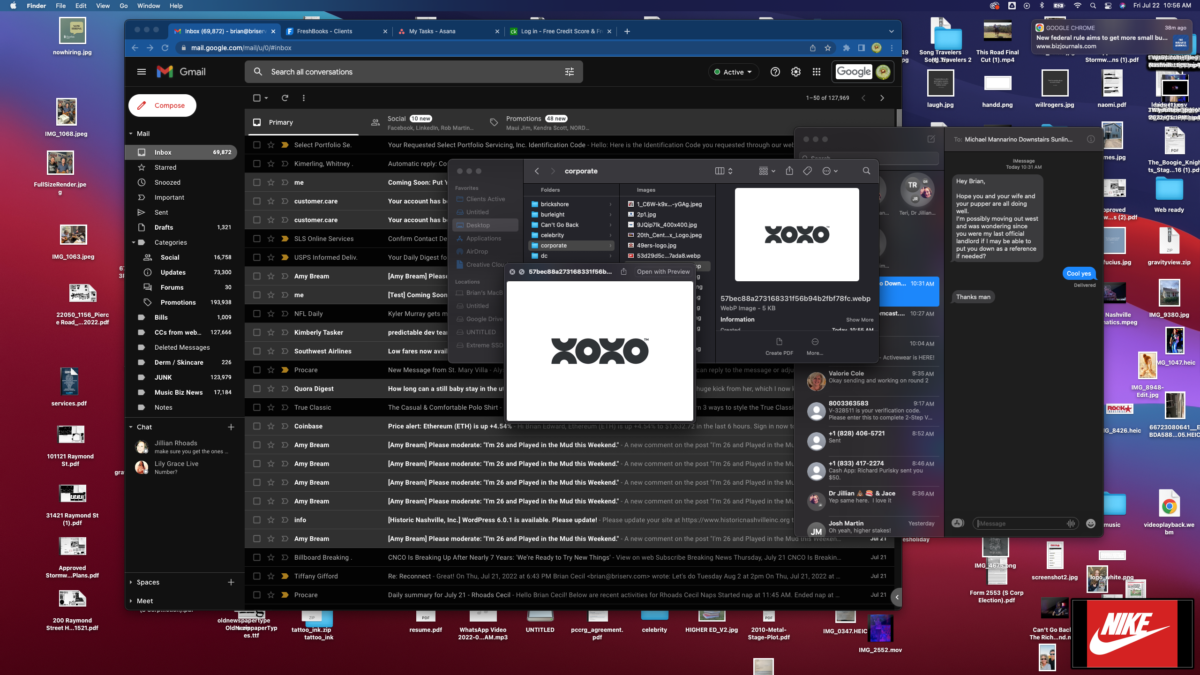Bookmark this page with star icon

coord(827,47)
